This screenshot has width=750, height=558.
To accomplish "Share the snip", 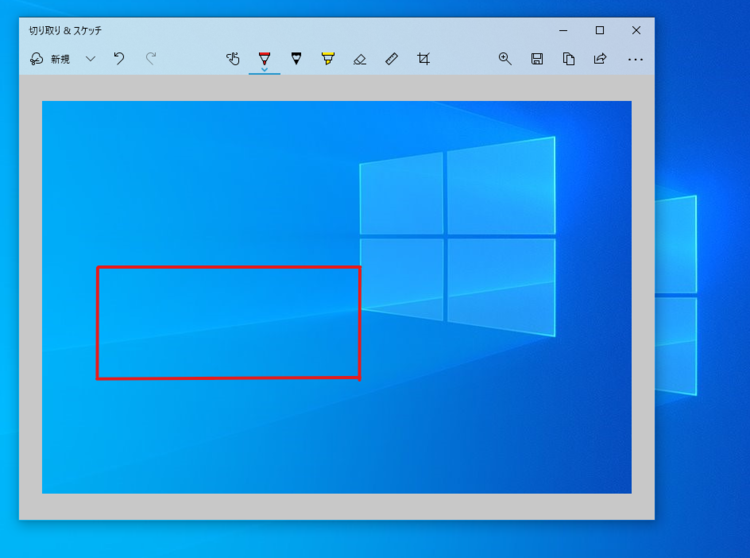I will [x=600, y=59].
